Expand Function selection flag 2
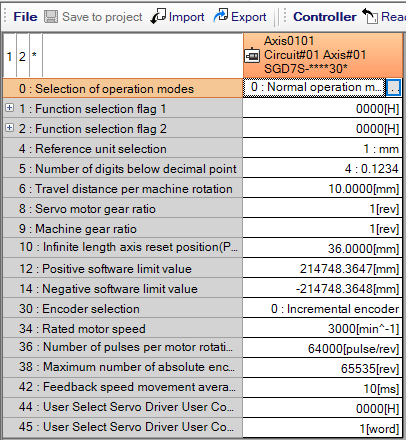Viewport: 406px width, 440px height. pos(10,128)
